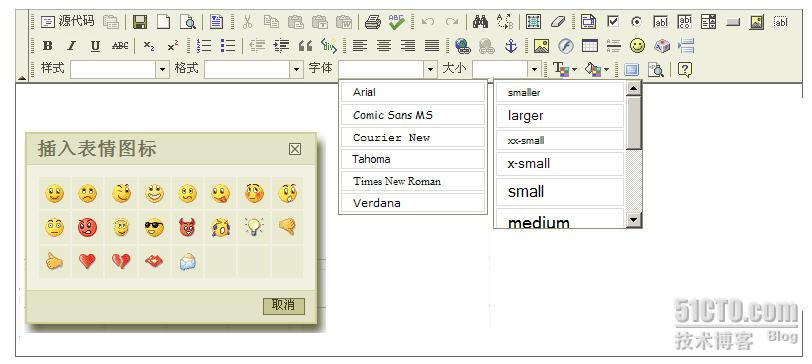Screen dimensions: 812x364
Task: Insert Flash with the Flash icon
Action: click(566, 46)
